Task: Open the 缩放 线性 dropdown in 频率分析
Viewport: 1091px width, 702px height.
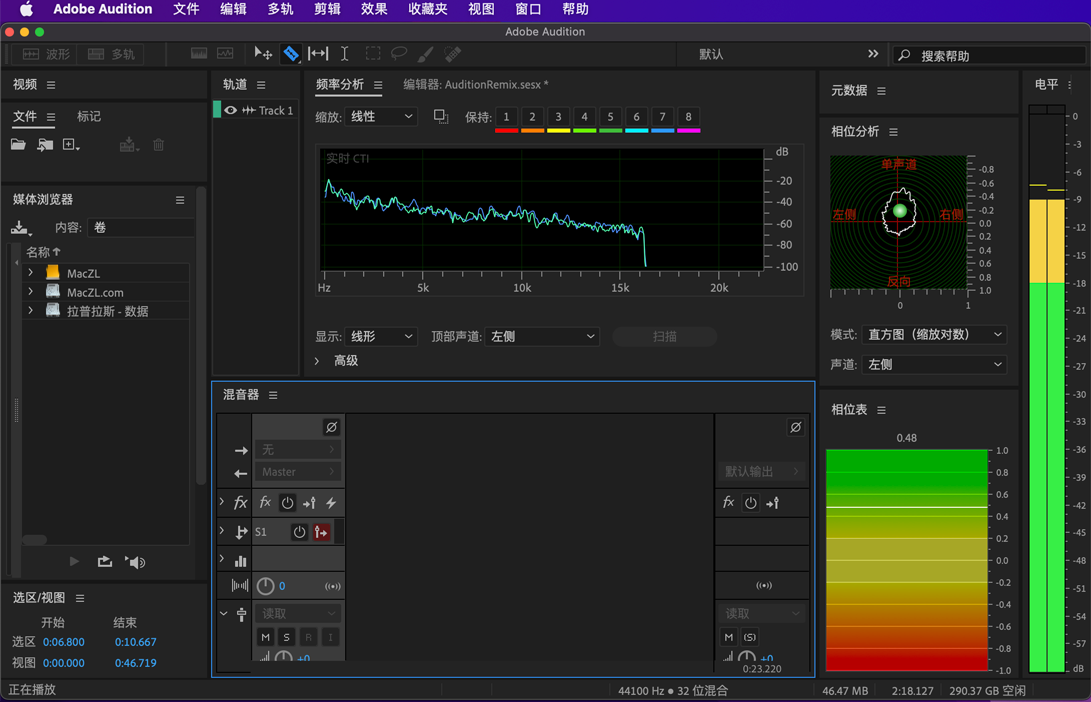Action: tap(381, 117)
